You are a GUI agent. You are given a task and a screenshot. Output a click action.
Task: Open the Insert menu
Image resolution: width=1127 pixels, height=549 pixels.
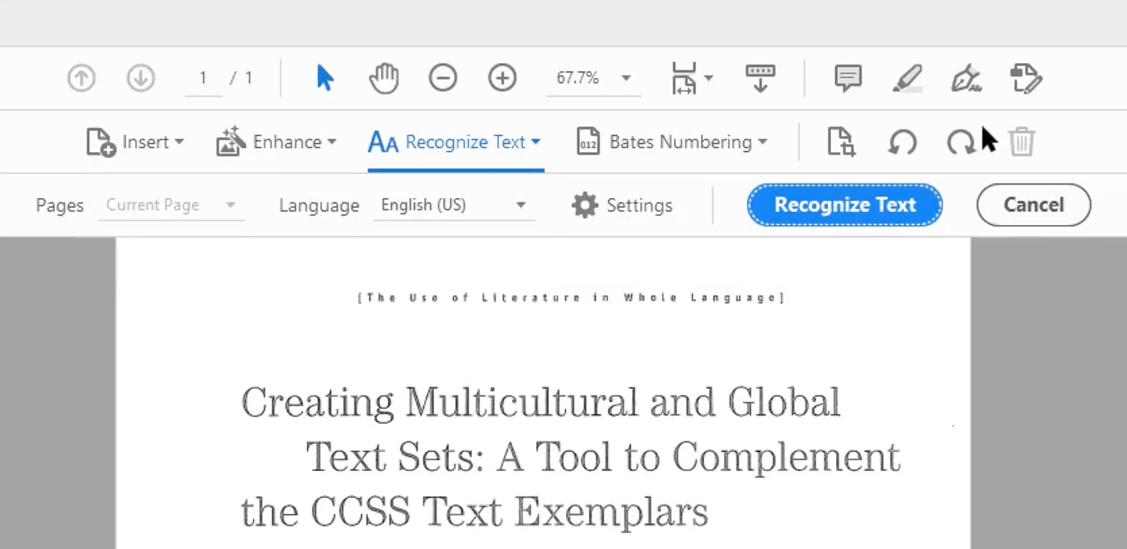135,143
